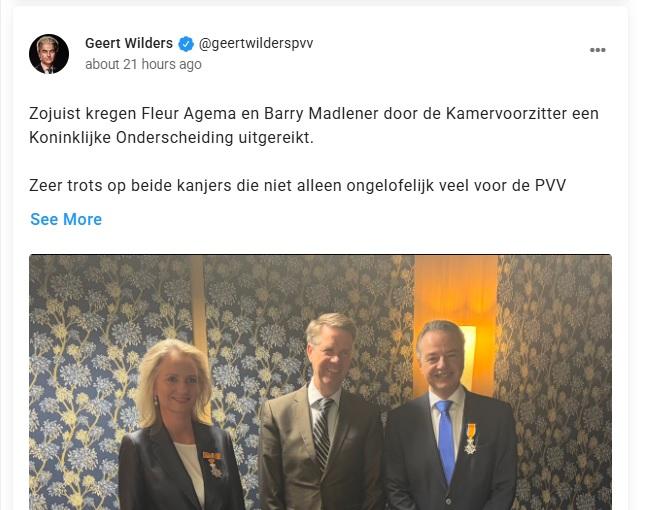Click the striped tie in the photo

click(323, 432)
